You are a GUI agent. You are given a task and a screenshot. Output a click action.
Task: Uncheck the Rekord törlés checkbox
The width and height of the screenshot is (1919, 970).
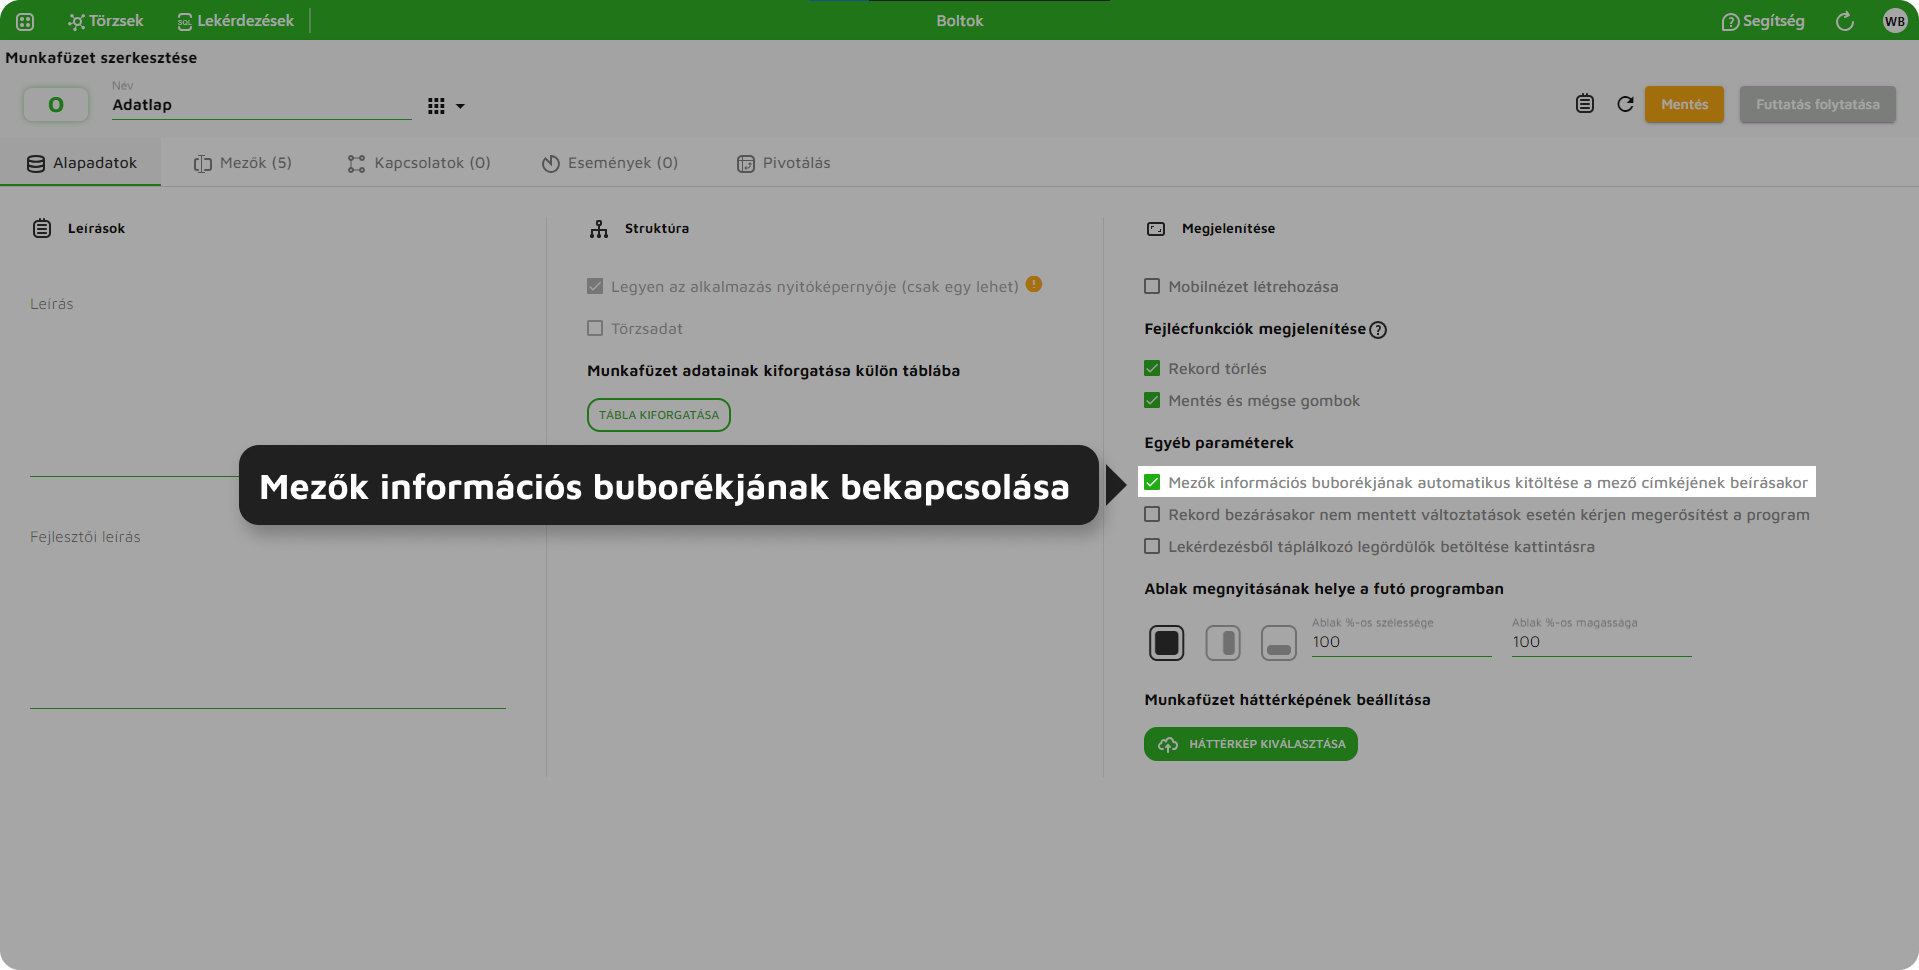tap(1152, 368)
